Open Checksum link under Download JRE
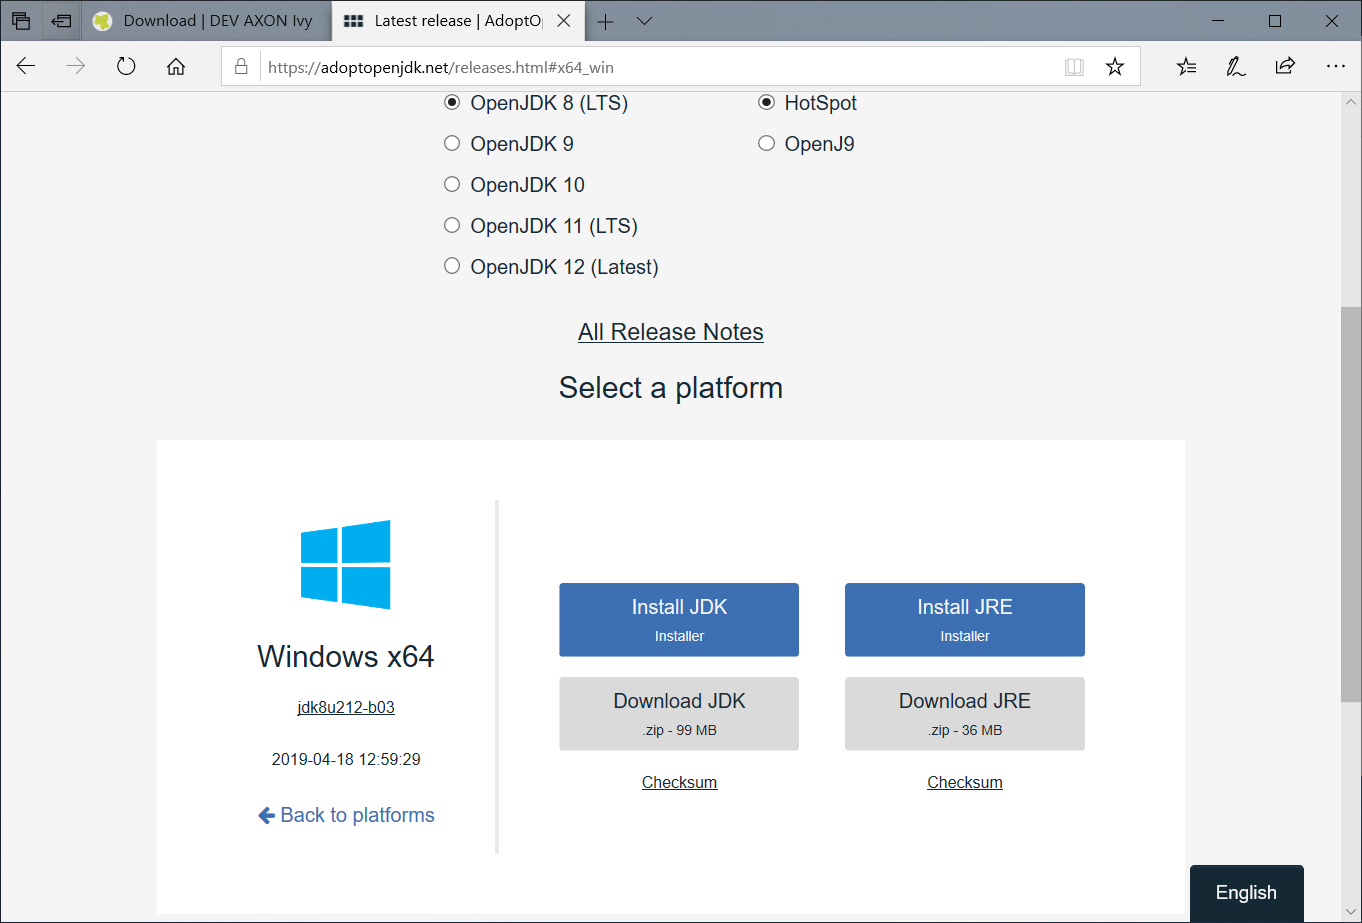The width and height of the screenshot is (1362, 923). click(965, 782)
